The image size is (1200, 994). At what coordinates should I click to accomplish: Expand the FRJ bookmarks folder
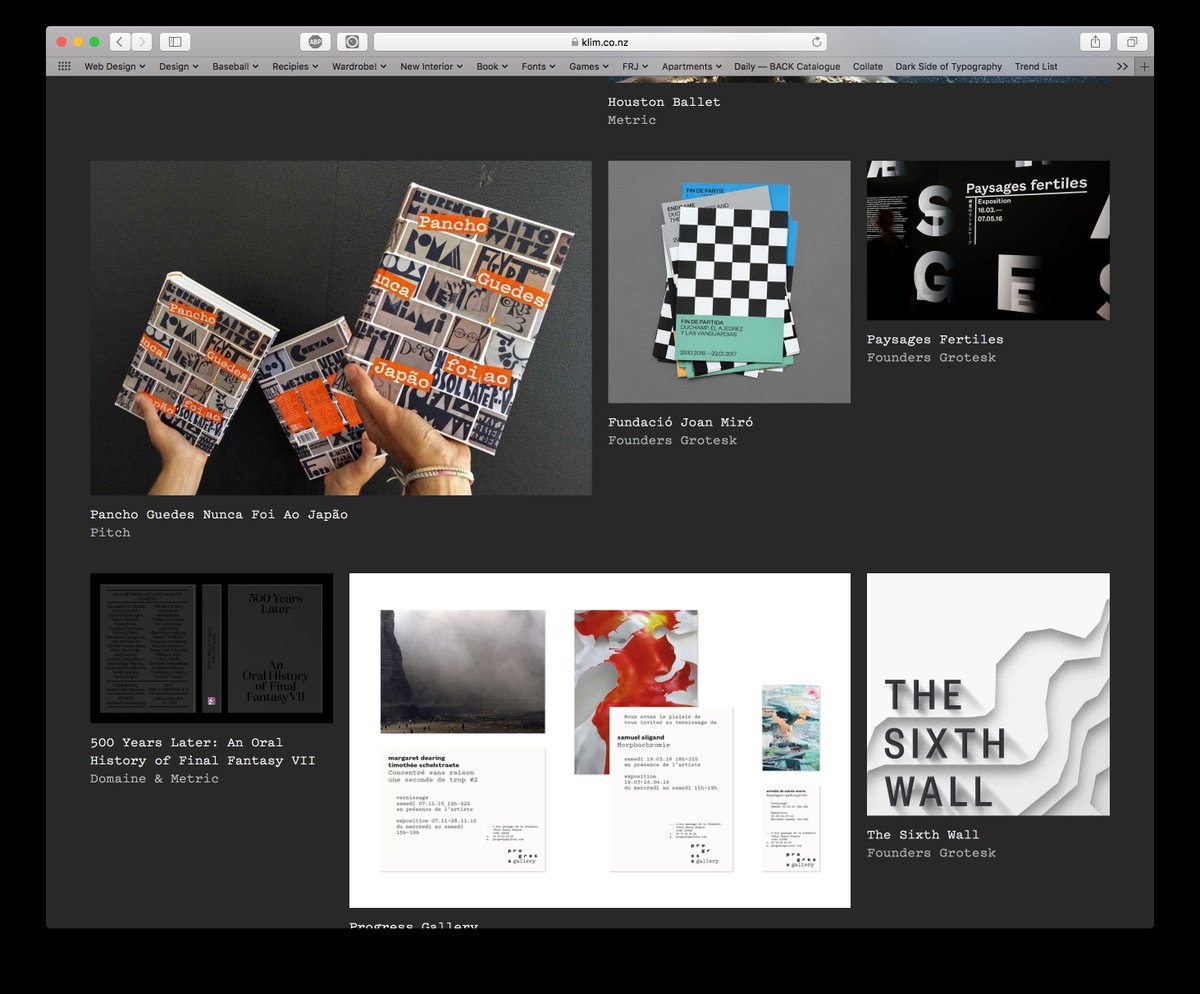[635, 67]
